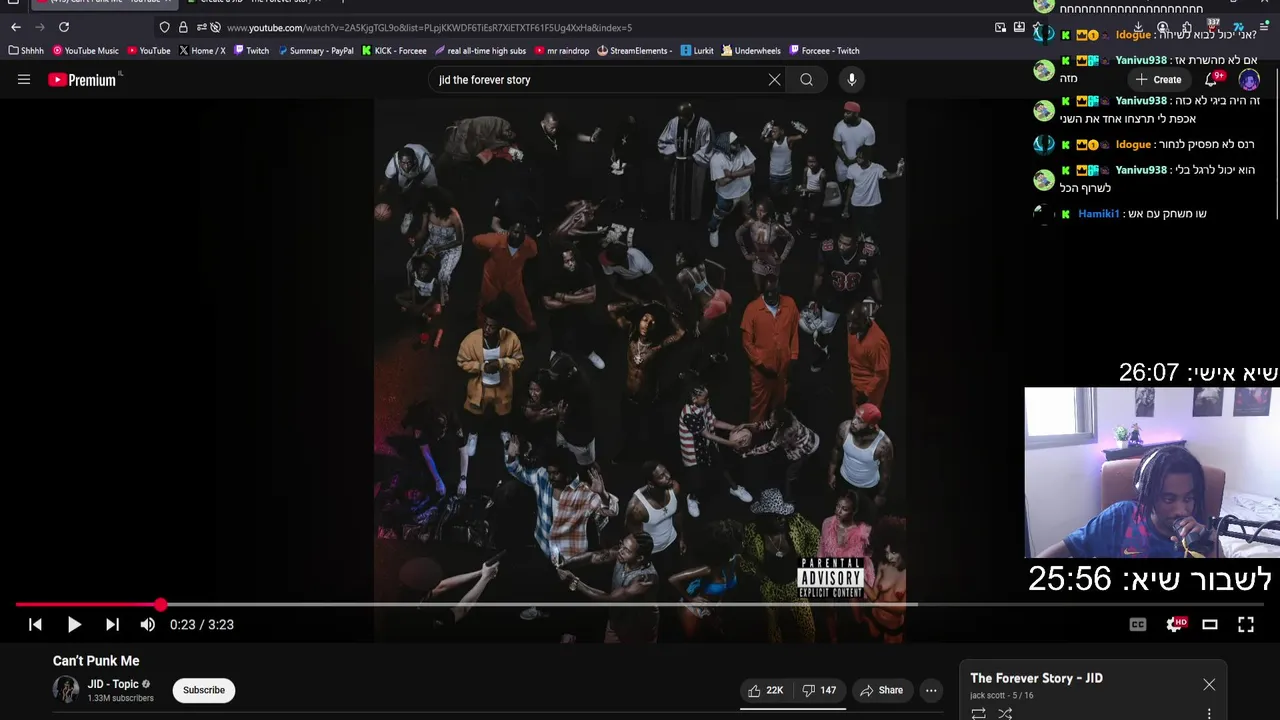Switch to the second browser tab
This screenshot has height=720, width=1280.
click(255, 3)
